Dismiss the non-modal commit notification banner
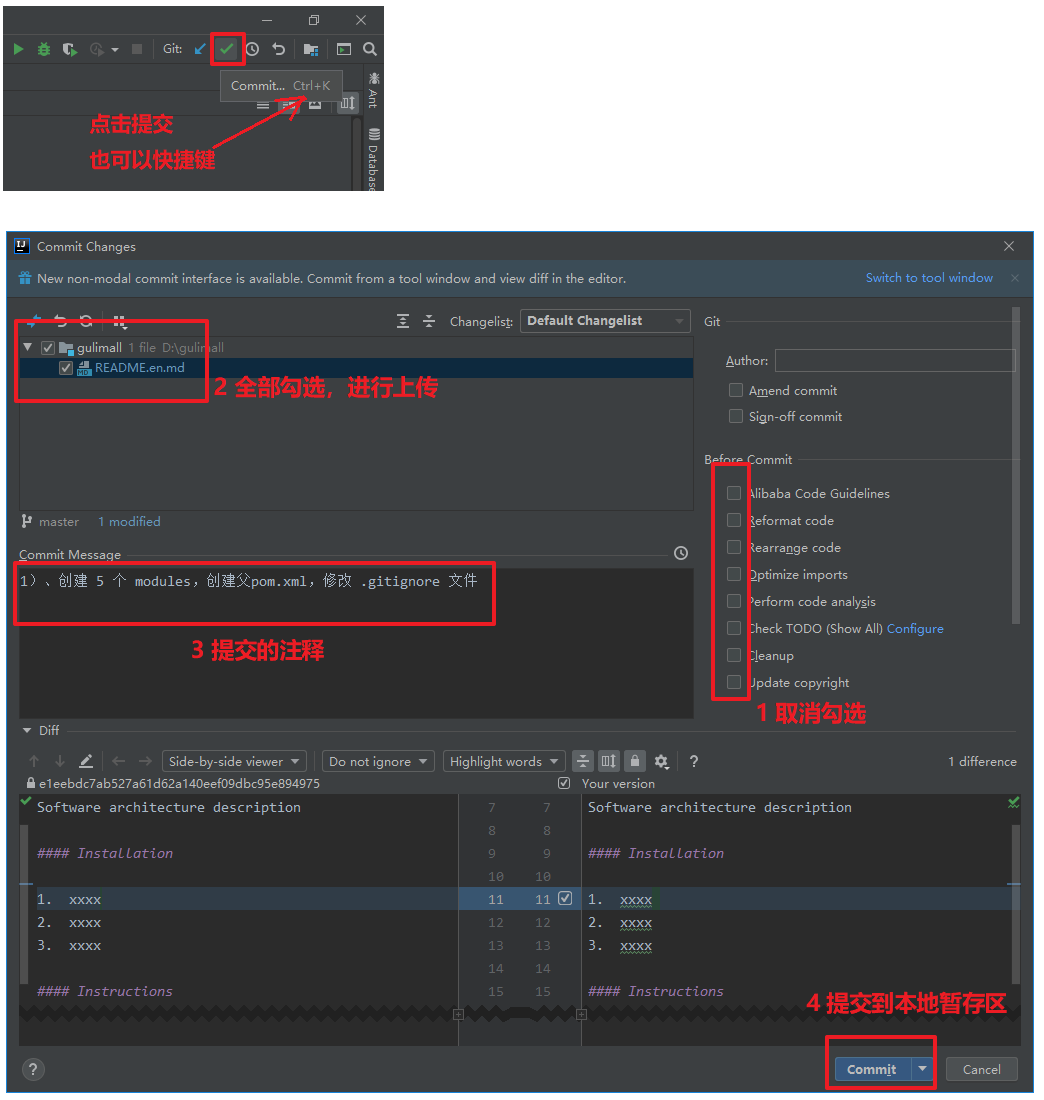 pos(1015,279)
